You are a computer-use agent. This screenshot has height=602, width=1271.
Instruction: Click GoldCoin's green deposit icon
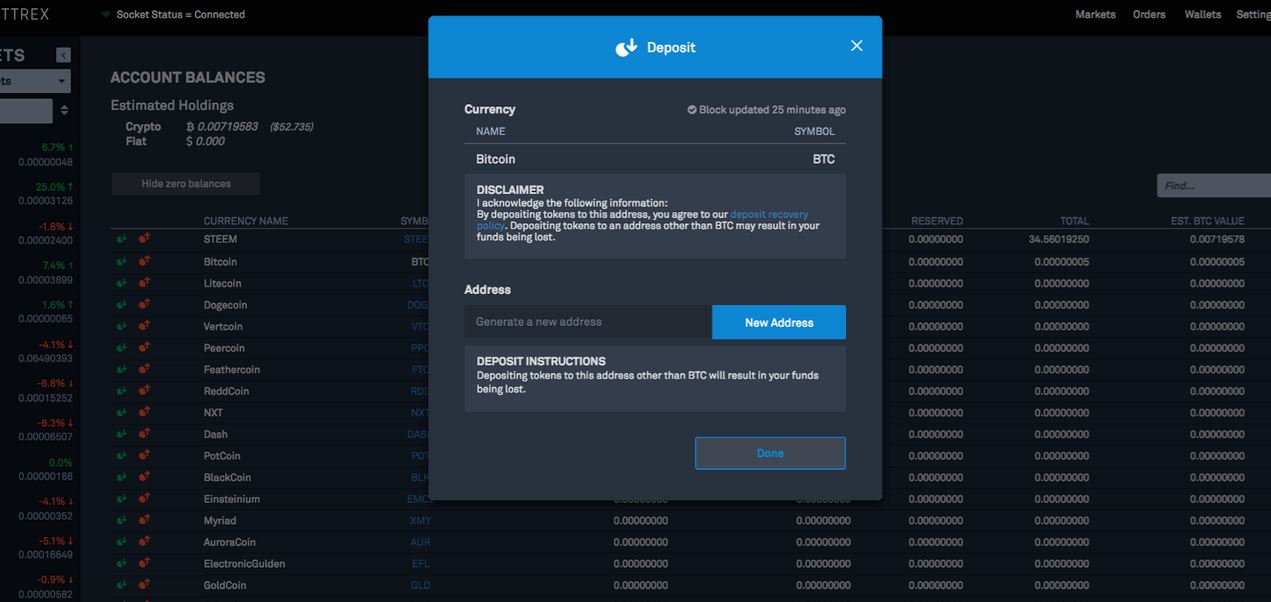click(x=121, y=585)
